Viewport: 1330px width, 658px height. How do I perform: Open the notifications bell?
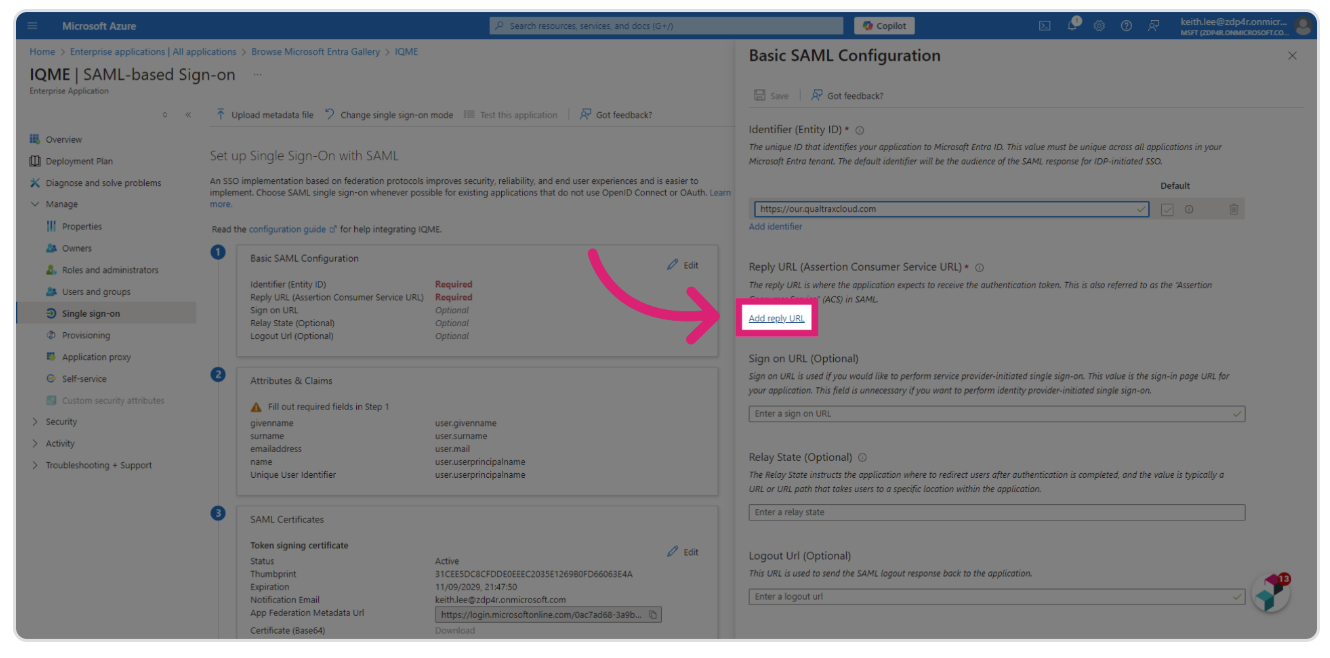coord(1072,25)
